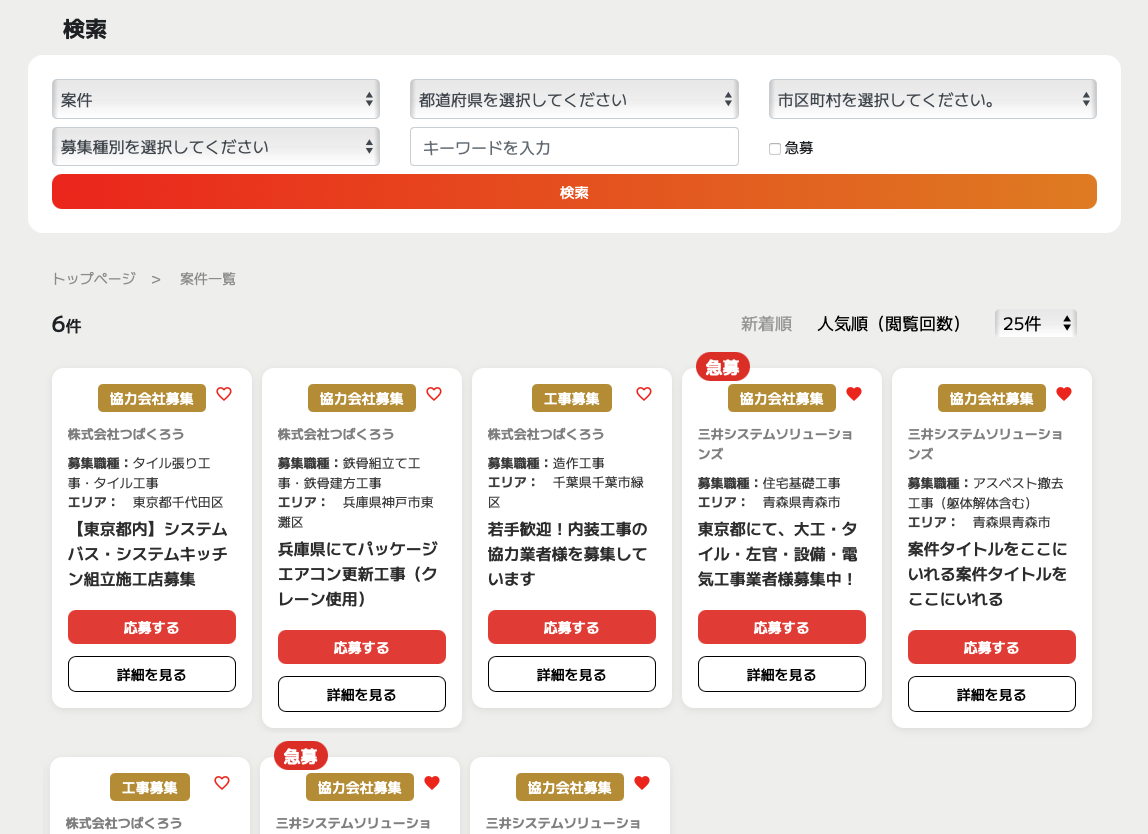Click 応募する on the 造作工事 card

pyautogui.click(x=572, y=628)
